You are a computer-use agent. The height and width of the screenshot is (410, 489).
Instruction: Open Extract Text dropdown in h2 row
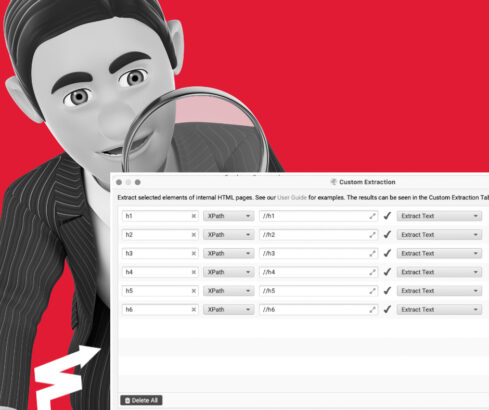439,235
